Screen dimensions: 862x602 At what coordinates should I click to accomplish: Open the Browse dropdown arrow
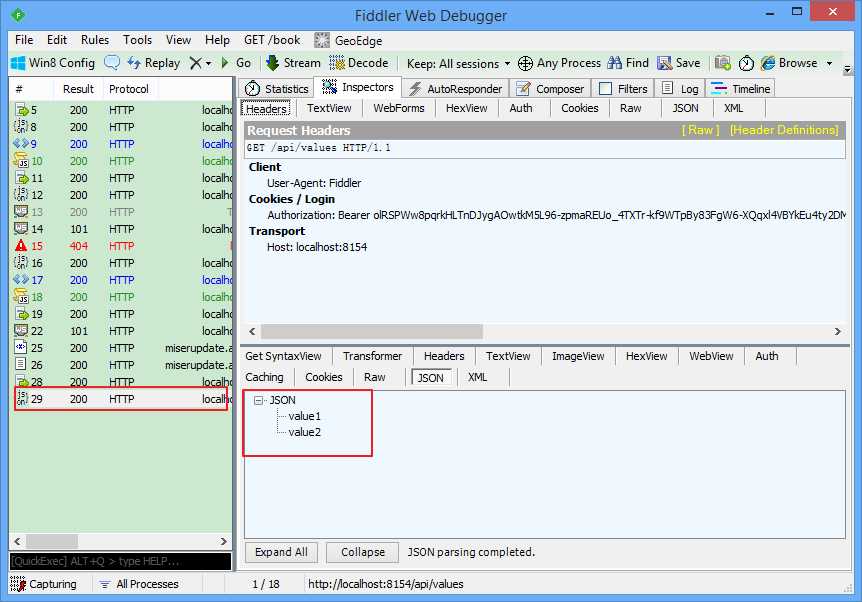point(829,64)
